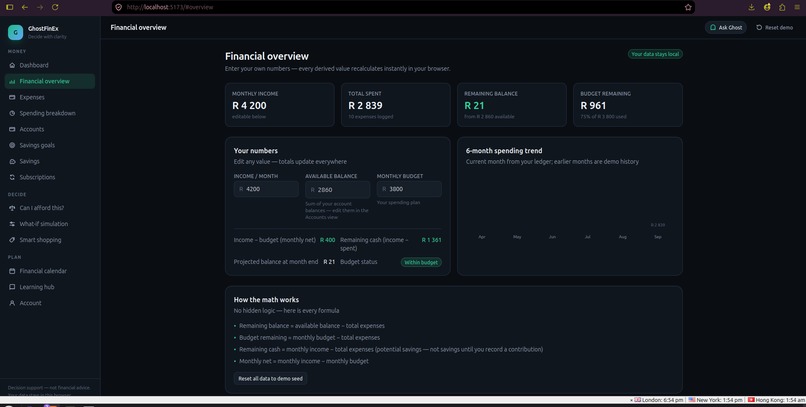Open Dashboard in the sidebar
The width and height of the screenshot is (806, 407).
click(x=50, y=65)
